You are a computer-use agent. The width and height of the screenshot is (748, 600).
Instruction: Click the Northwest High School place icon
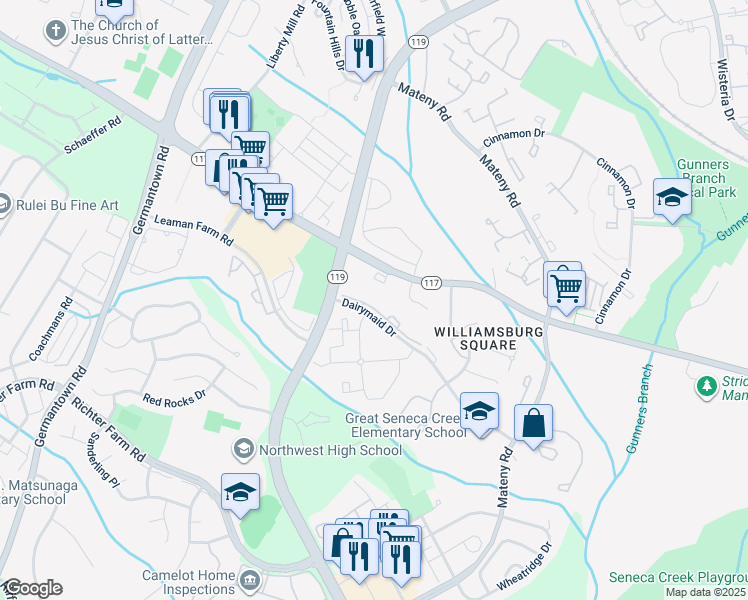tap(244, 449)
